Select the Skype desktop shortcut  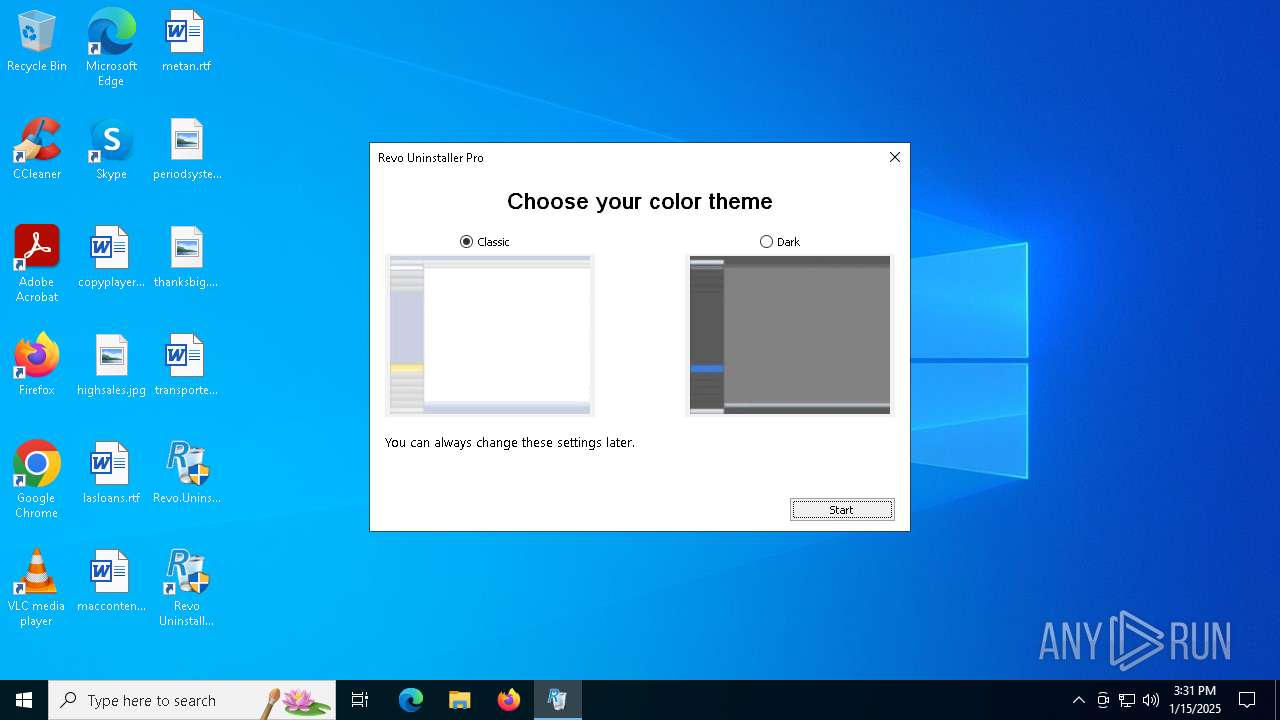111,150
